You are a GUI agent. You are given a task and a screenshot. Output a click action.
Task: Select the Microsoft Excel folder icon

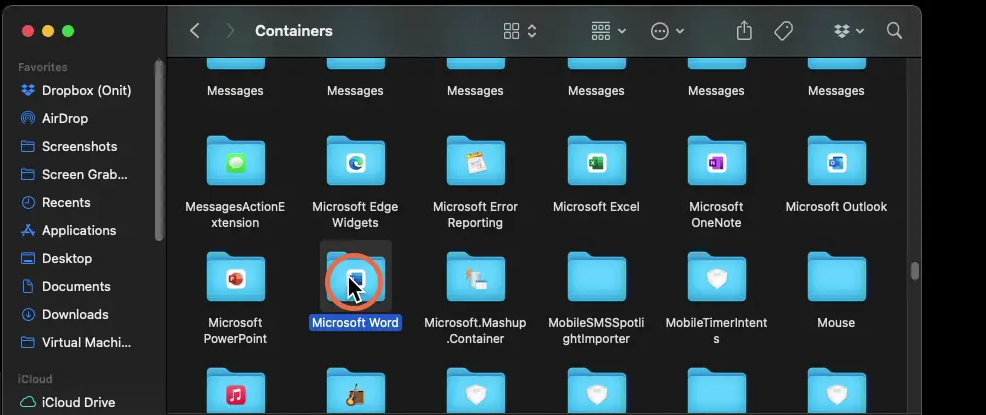coord(596,161)
